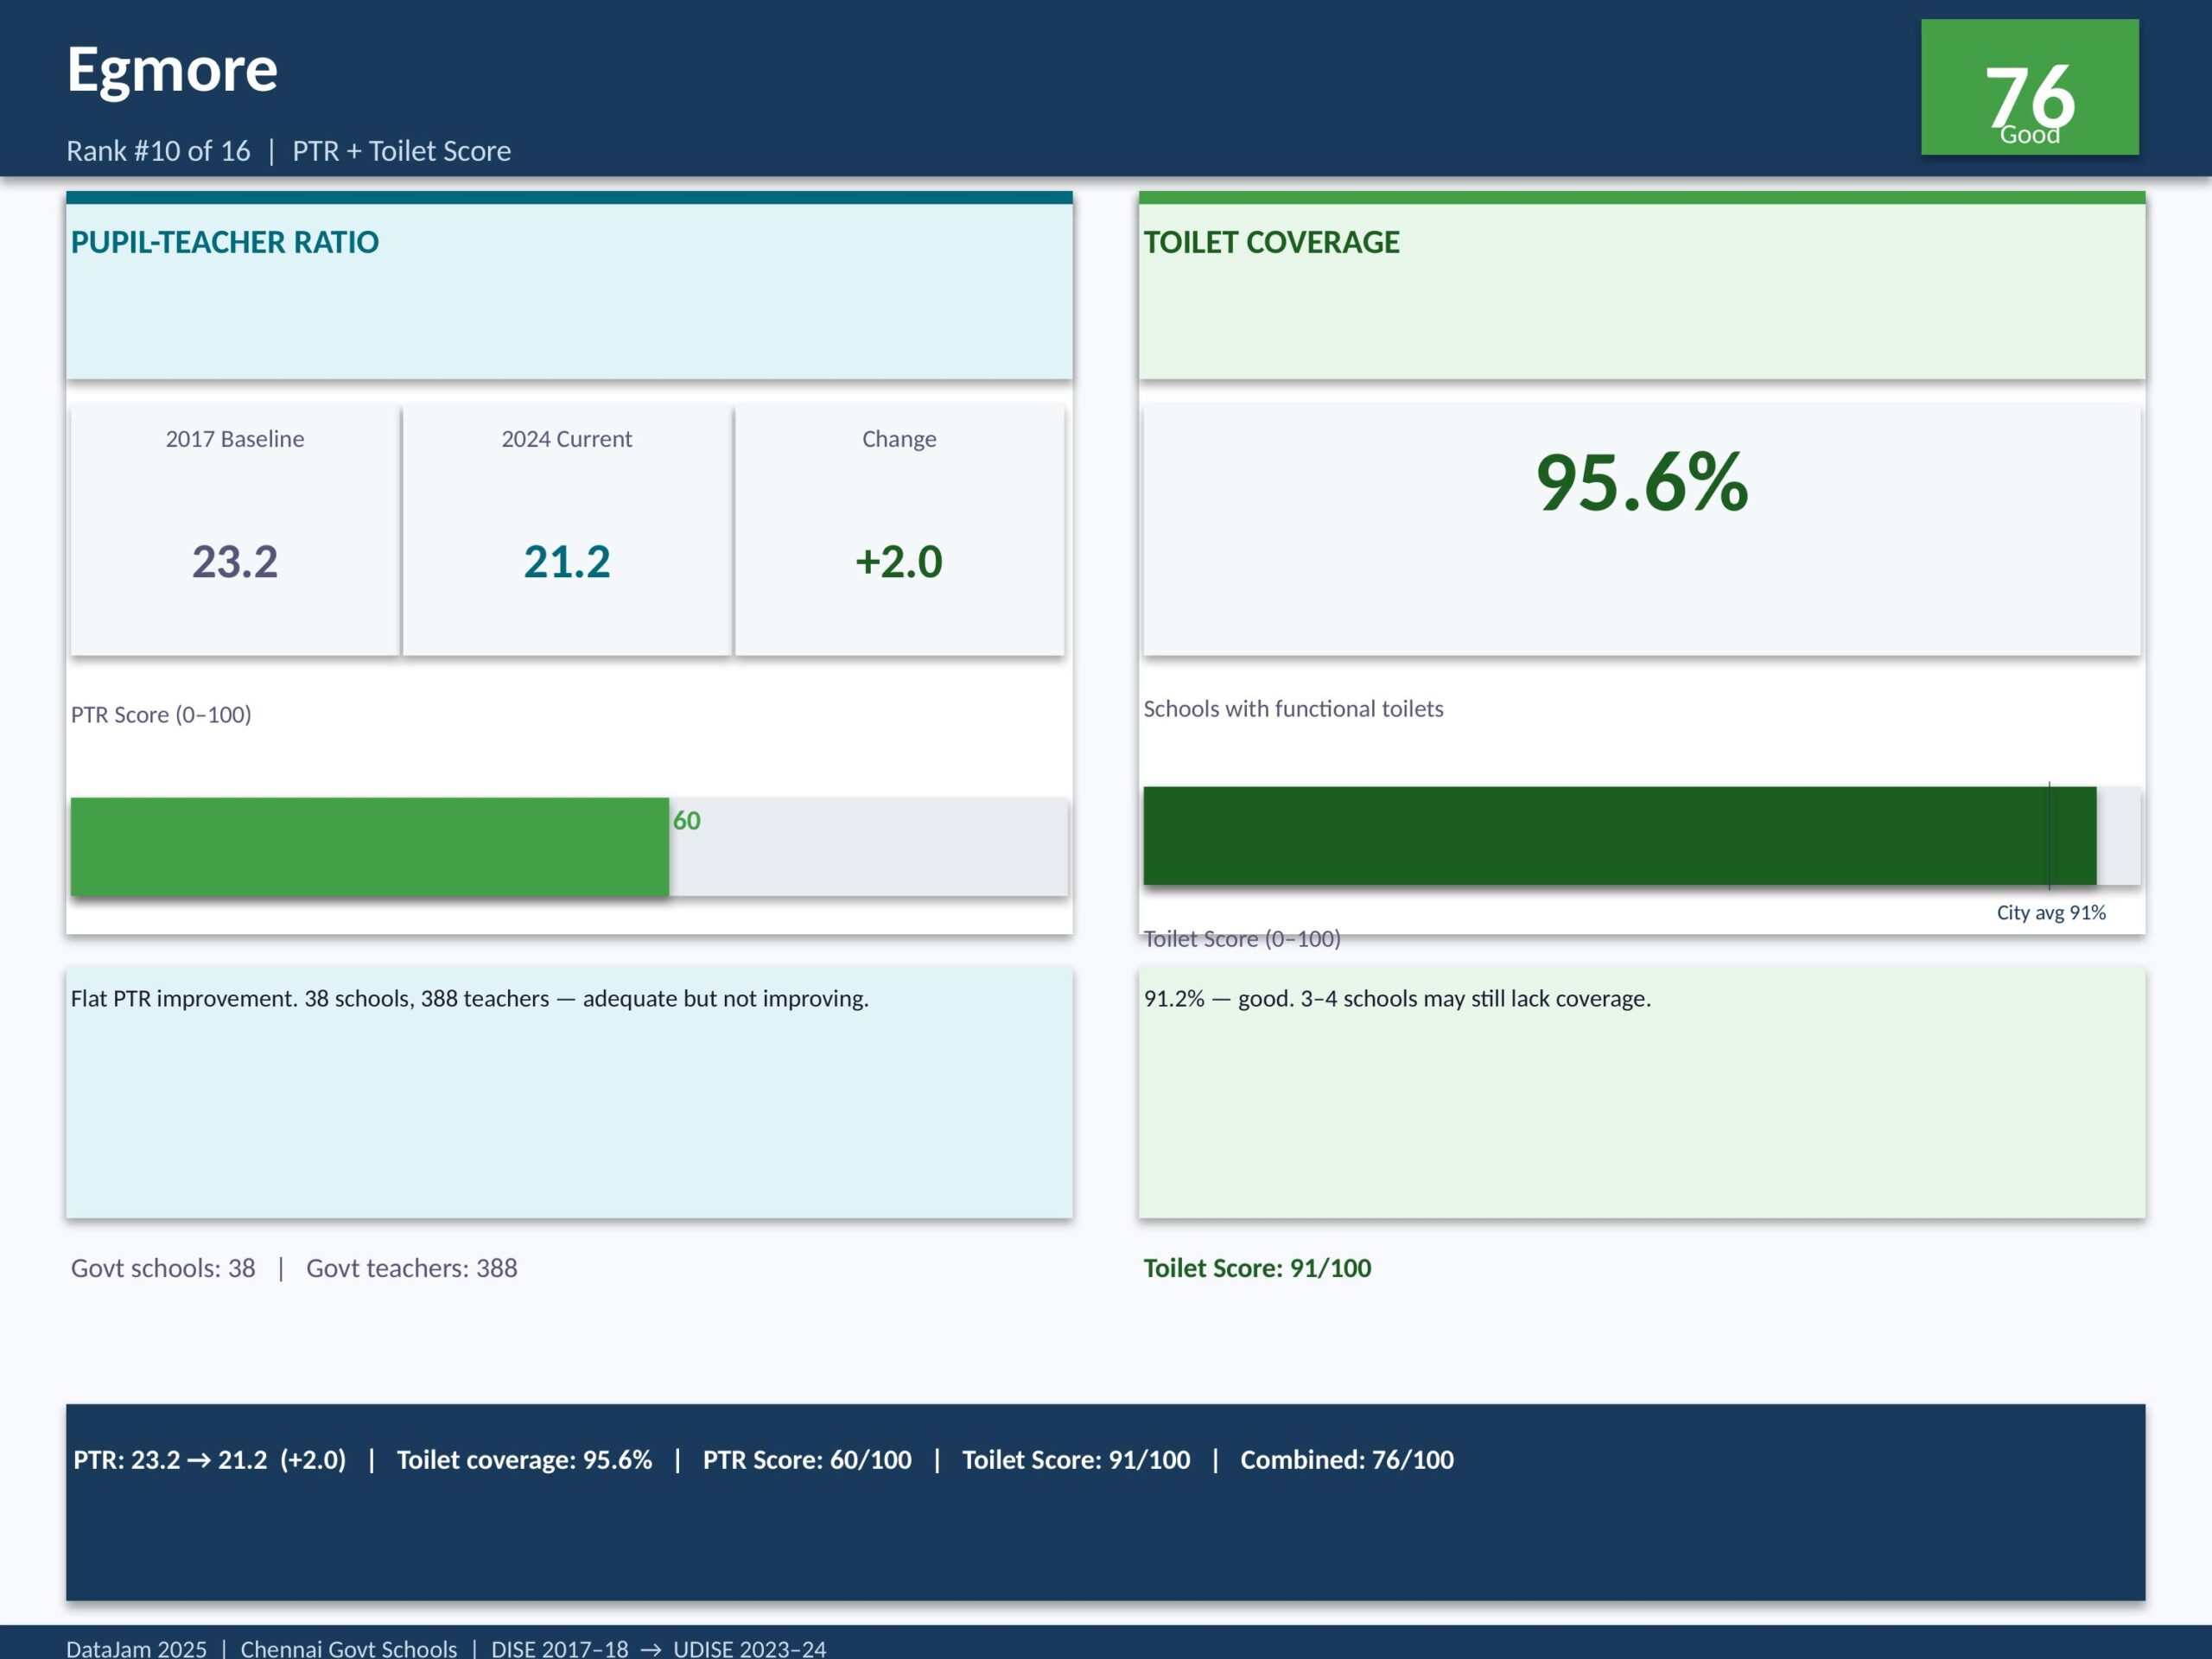Select the 2024 Current 21.2 card
2212x1659 pixels.
click(x=567, y=530)
